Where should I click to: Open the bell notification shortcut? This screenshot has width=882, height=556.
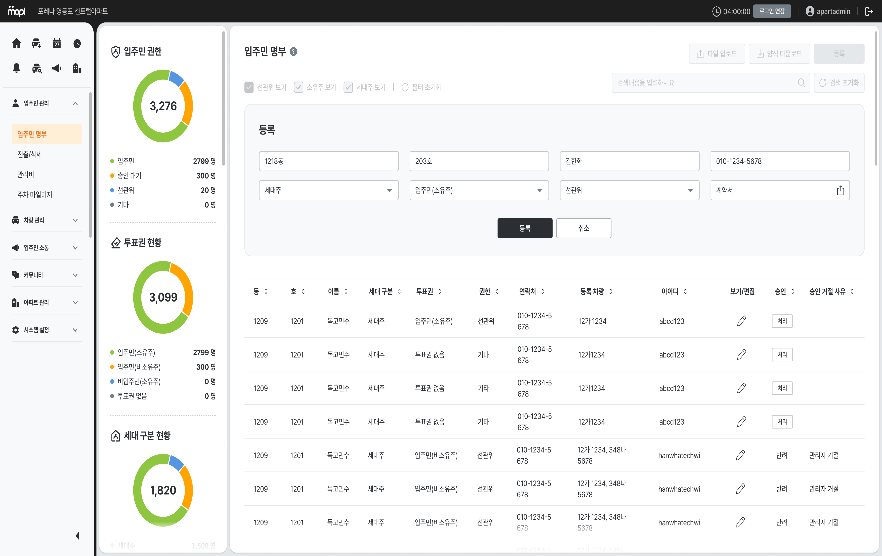pyautogui.click(x=16, y=68)
